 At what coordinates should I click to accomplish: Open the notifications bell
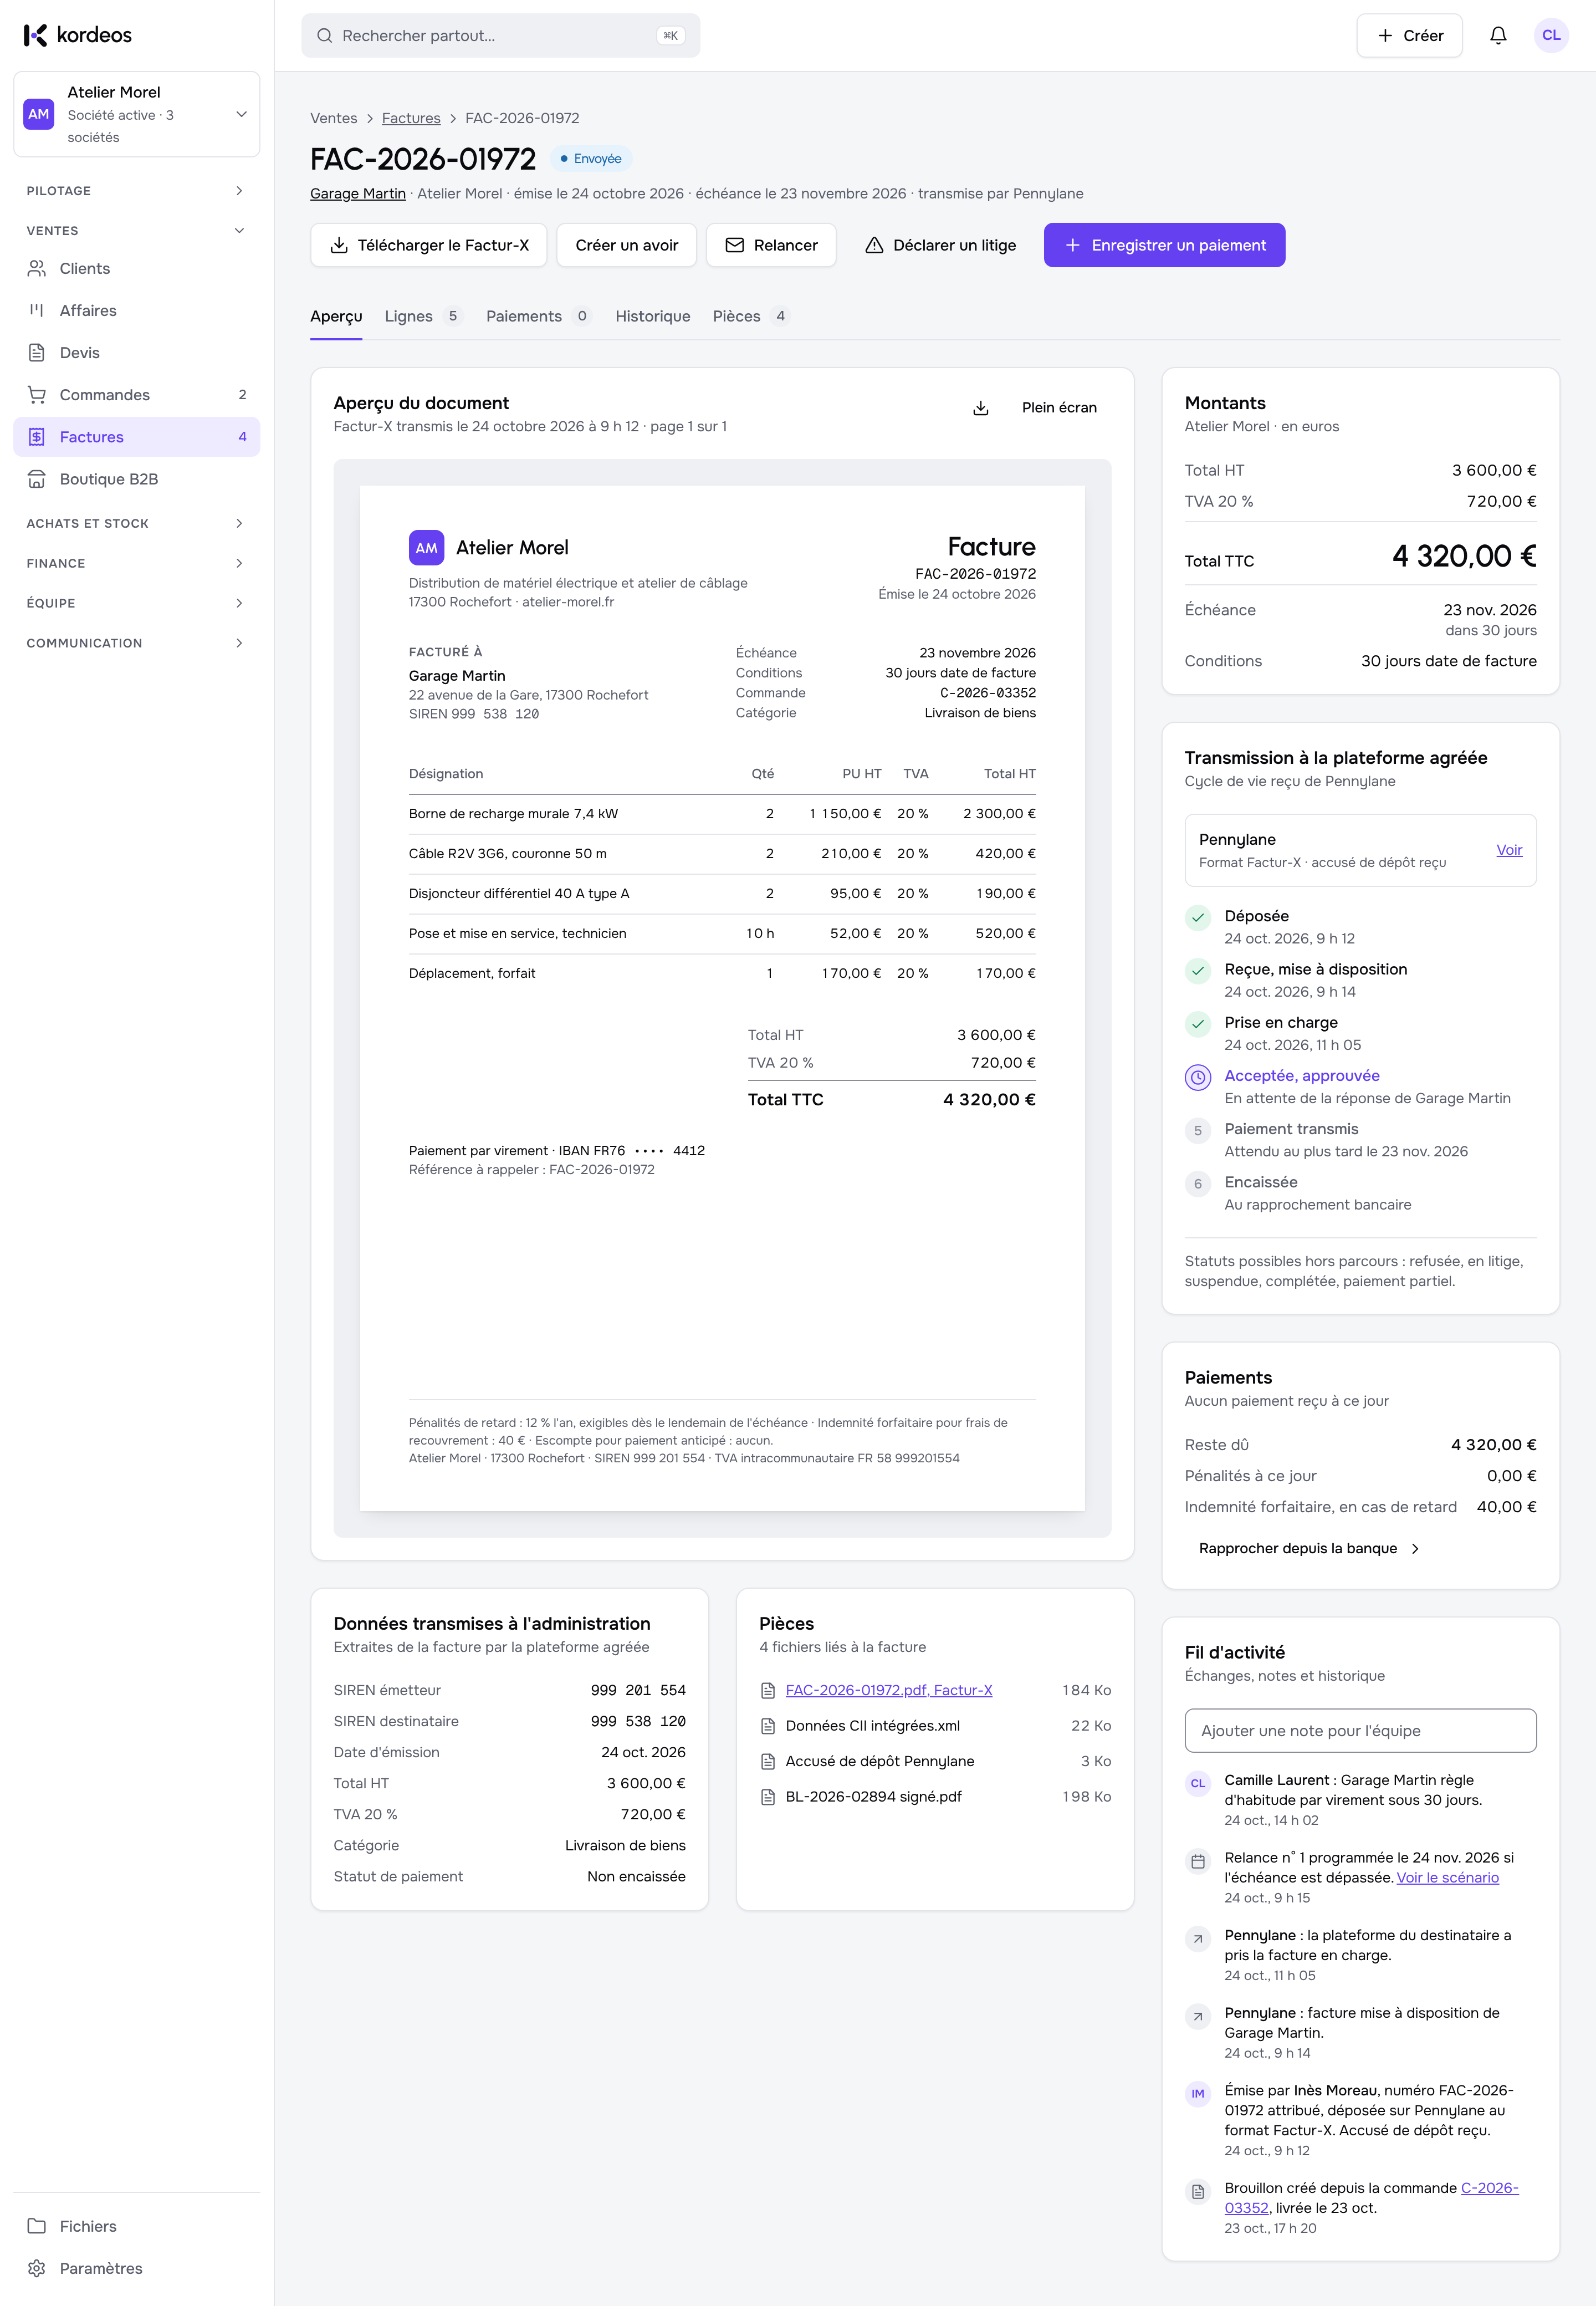click(1497, 35)
